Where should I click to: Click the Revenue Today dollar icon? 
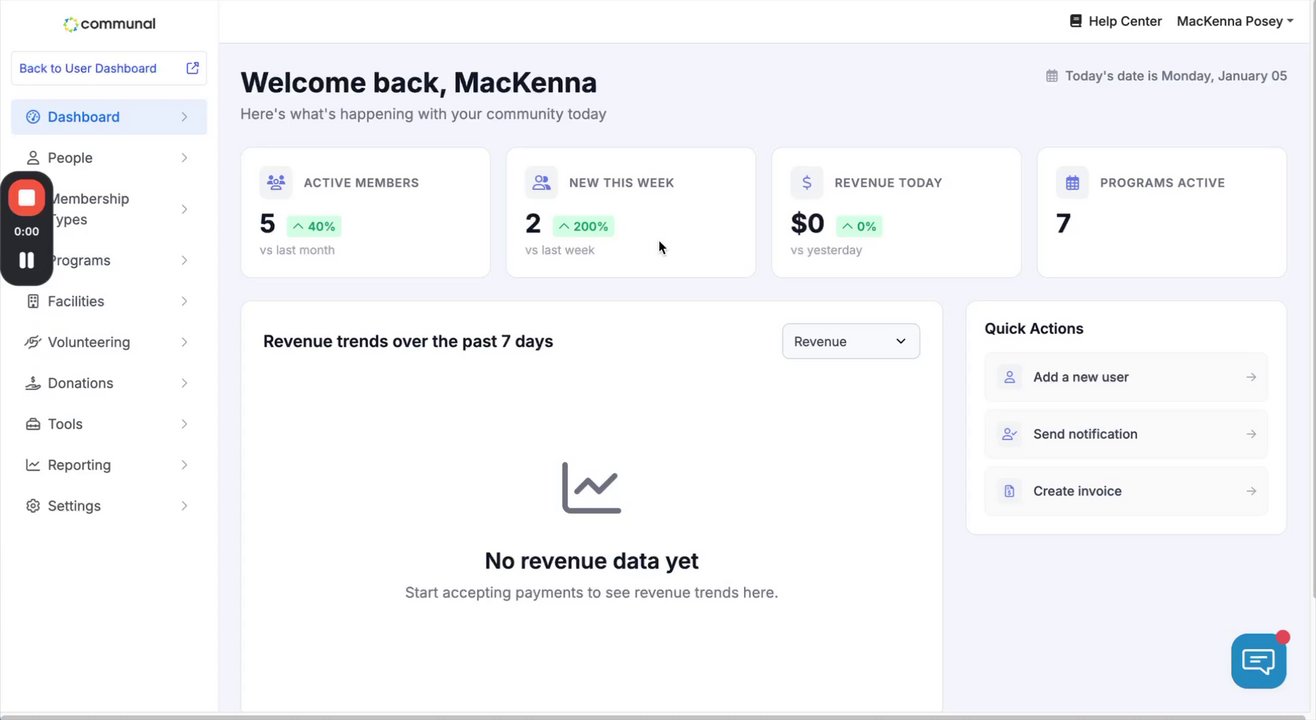[807, 183]
